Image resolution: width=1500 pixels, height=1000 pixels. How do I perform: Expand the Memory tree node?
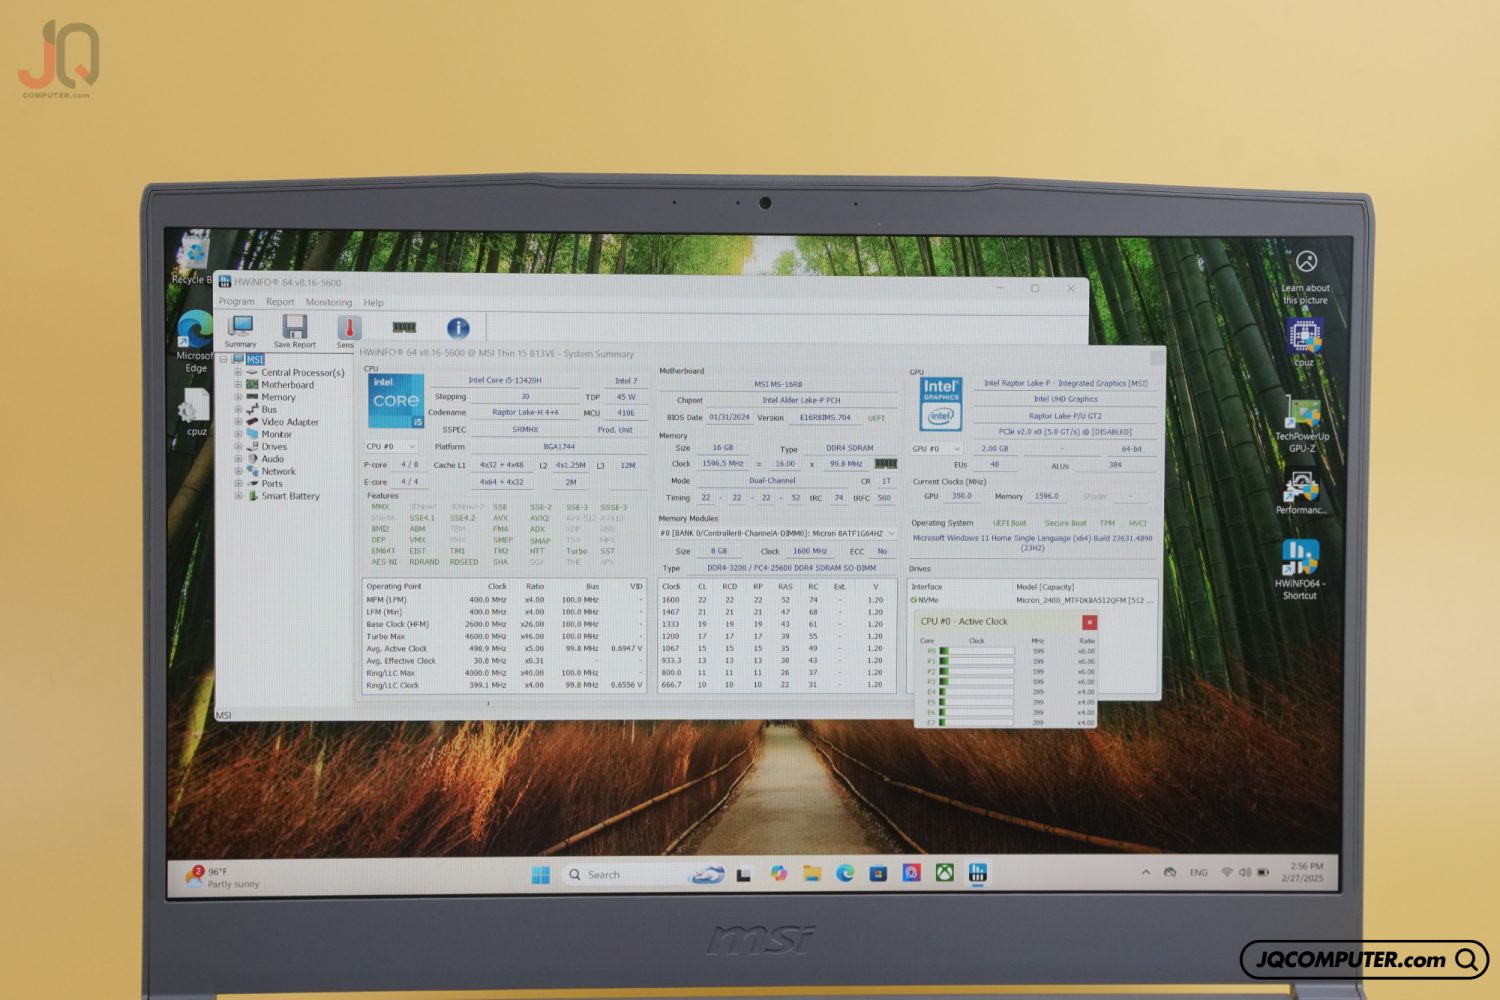(238, 397)
